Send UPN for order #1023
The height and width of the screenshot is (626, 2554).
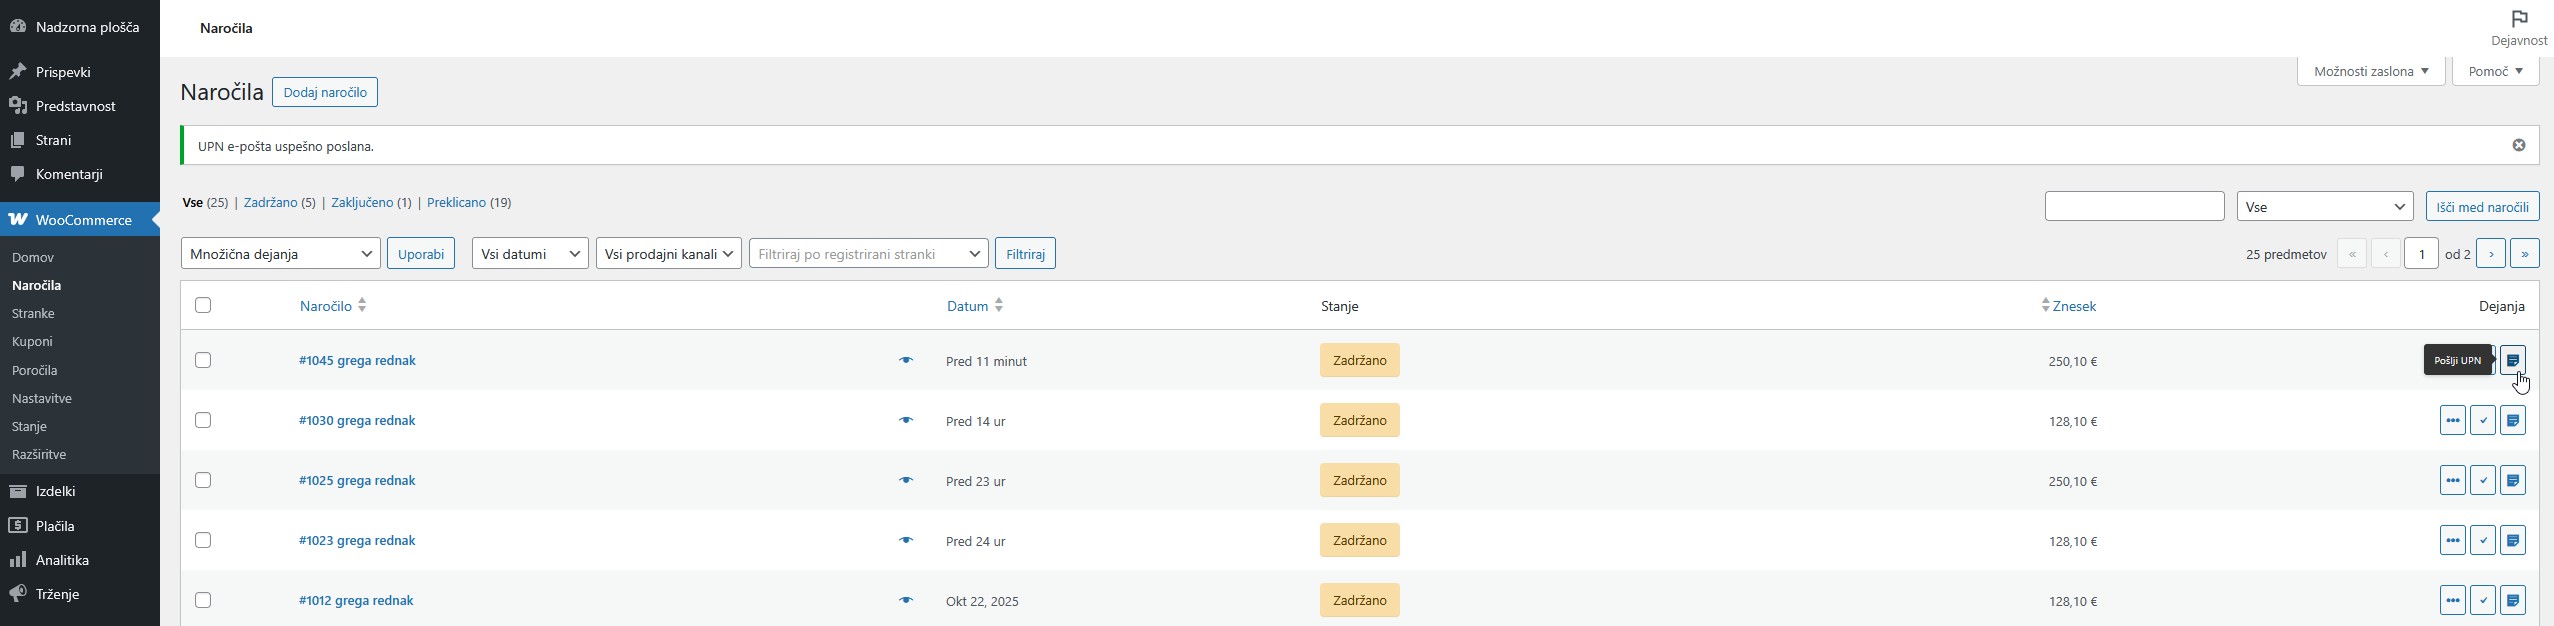tap(2512, 540)
